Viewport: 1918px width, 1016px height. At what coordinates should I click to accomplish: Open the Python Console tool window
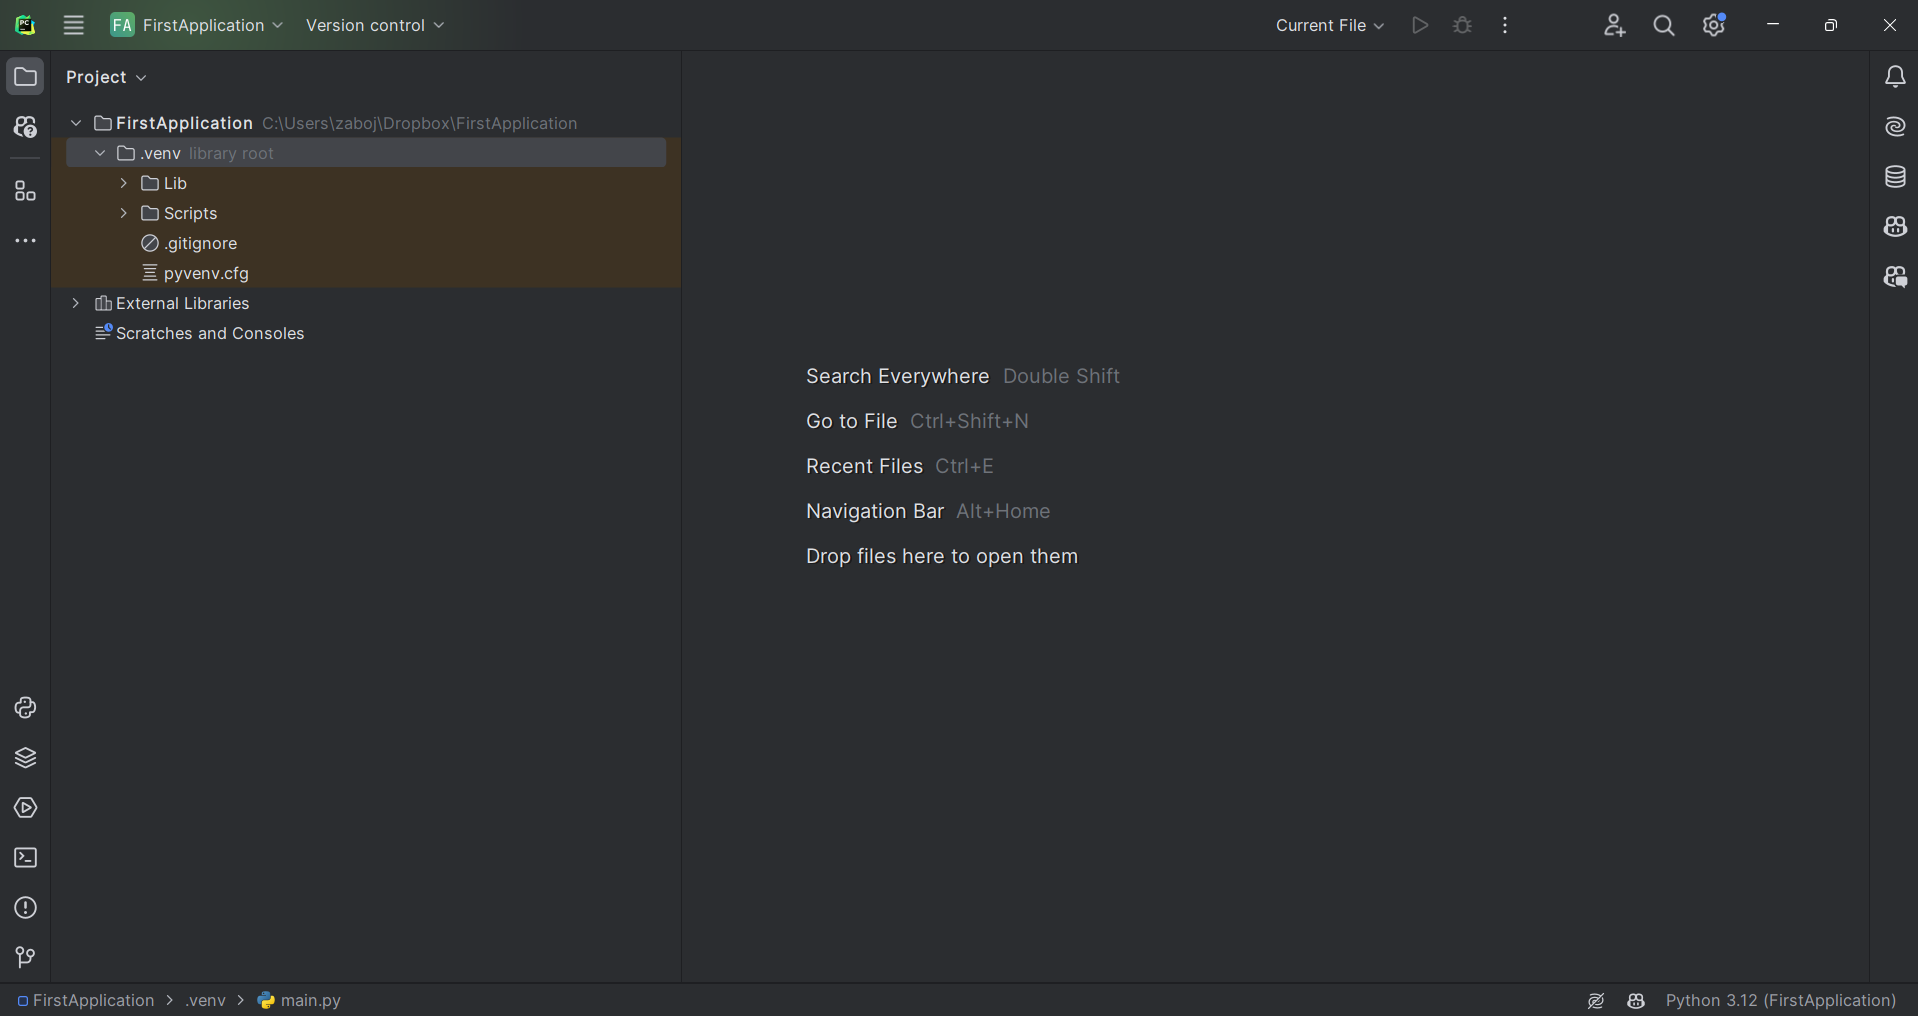point(25,708)
